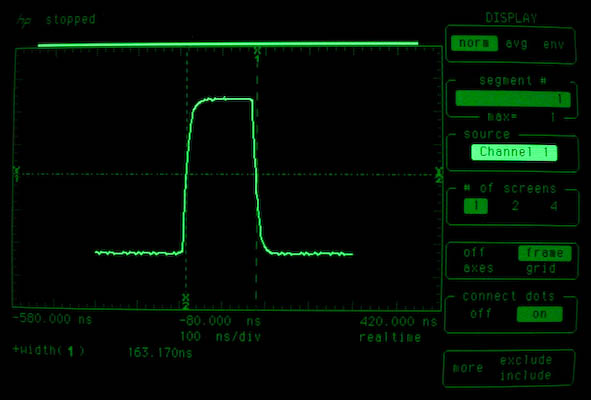591x400 pixels.
Task: Select the include option
Action: [x=526, y=375]
